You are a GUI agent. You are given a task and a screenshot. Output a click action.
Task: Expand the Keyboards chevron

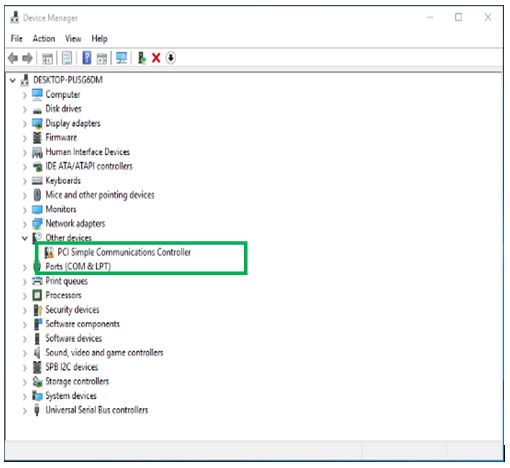25,181
